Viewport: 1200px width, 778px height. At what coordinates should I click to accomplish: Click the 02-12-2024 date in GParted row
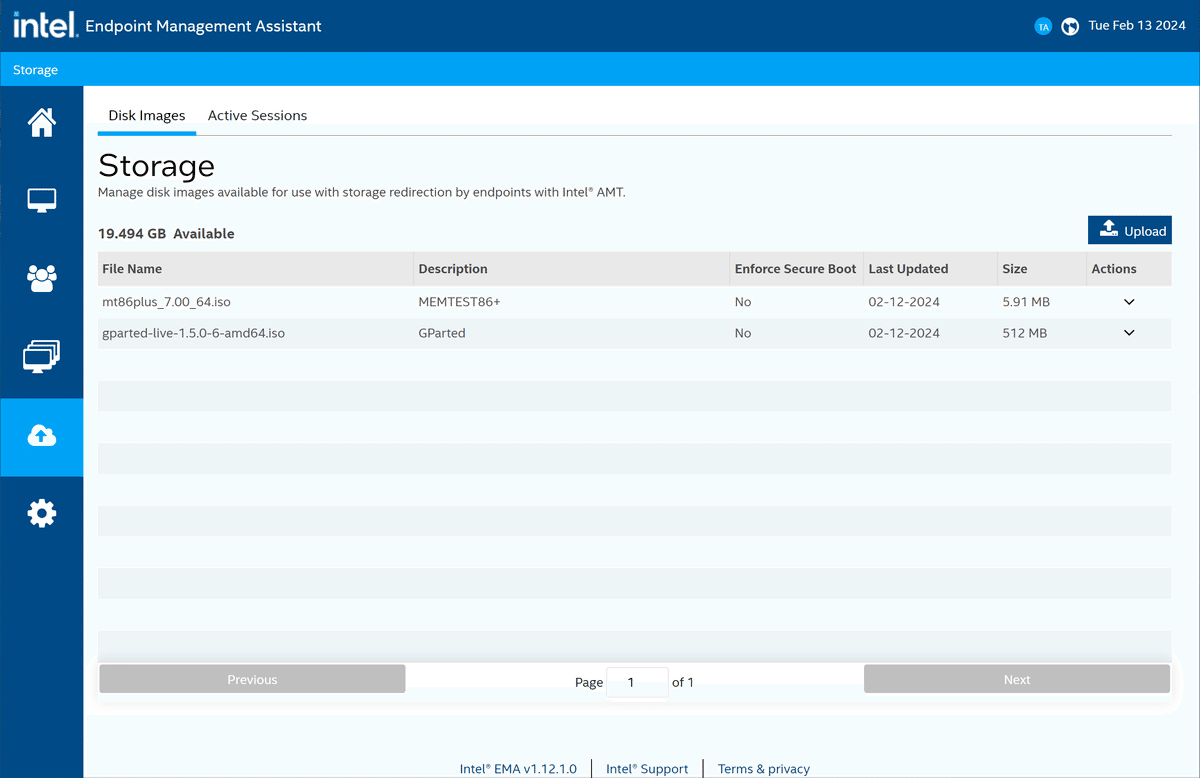click(x=904, y=333)
